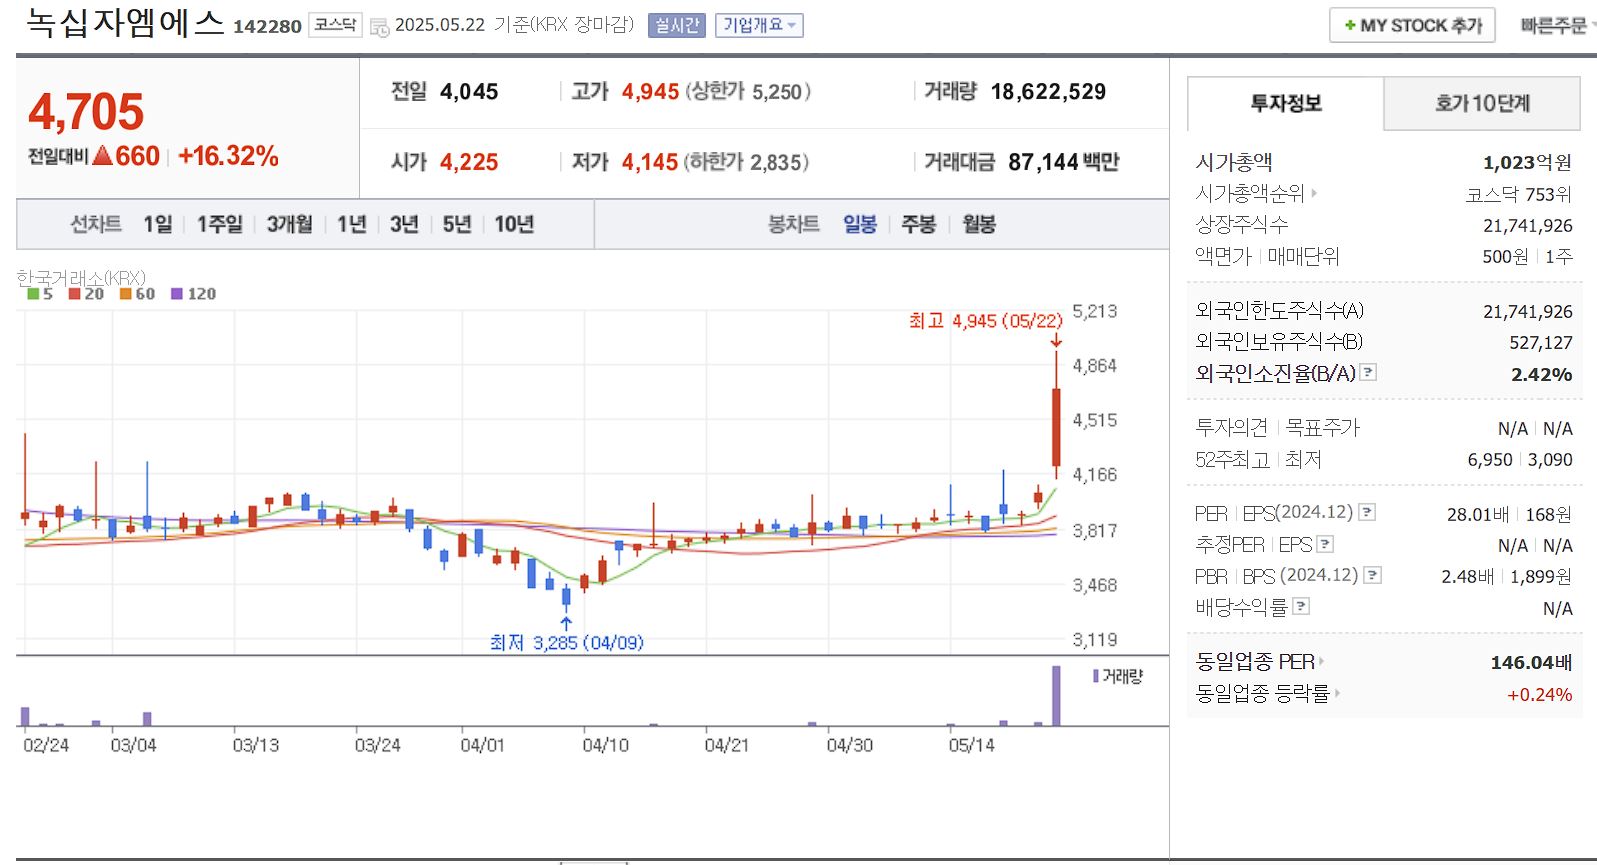Select the 10년 line chart period
Screen dimensions: 1597x865
(x=514, y=224)
